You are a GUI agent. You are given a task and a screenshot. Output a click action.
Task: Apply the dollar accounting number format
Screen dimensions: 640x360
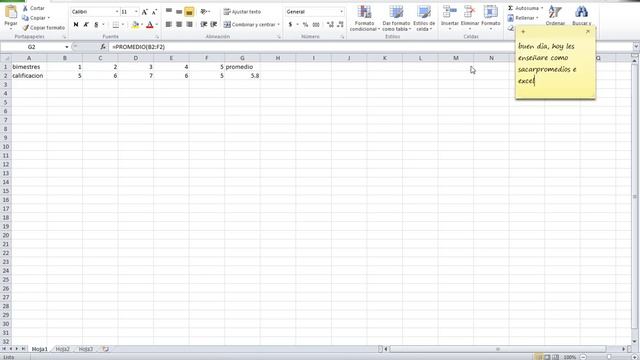pyautogui.click(x=291, y=25)
